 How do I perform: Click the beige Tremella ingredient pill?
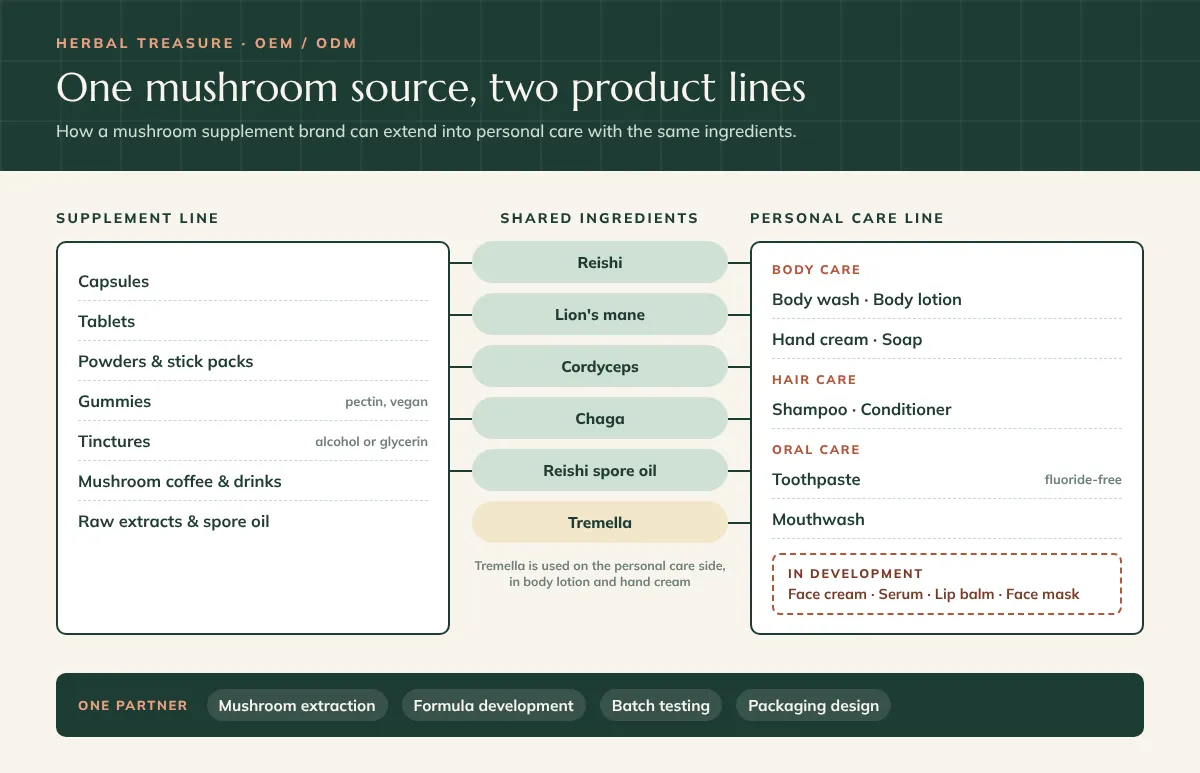pos(600,523)
